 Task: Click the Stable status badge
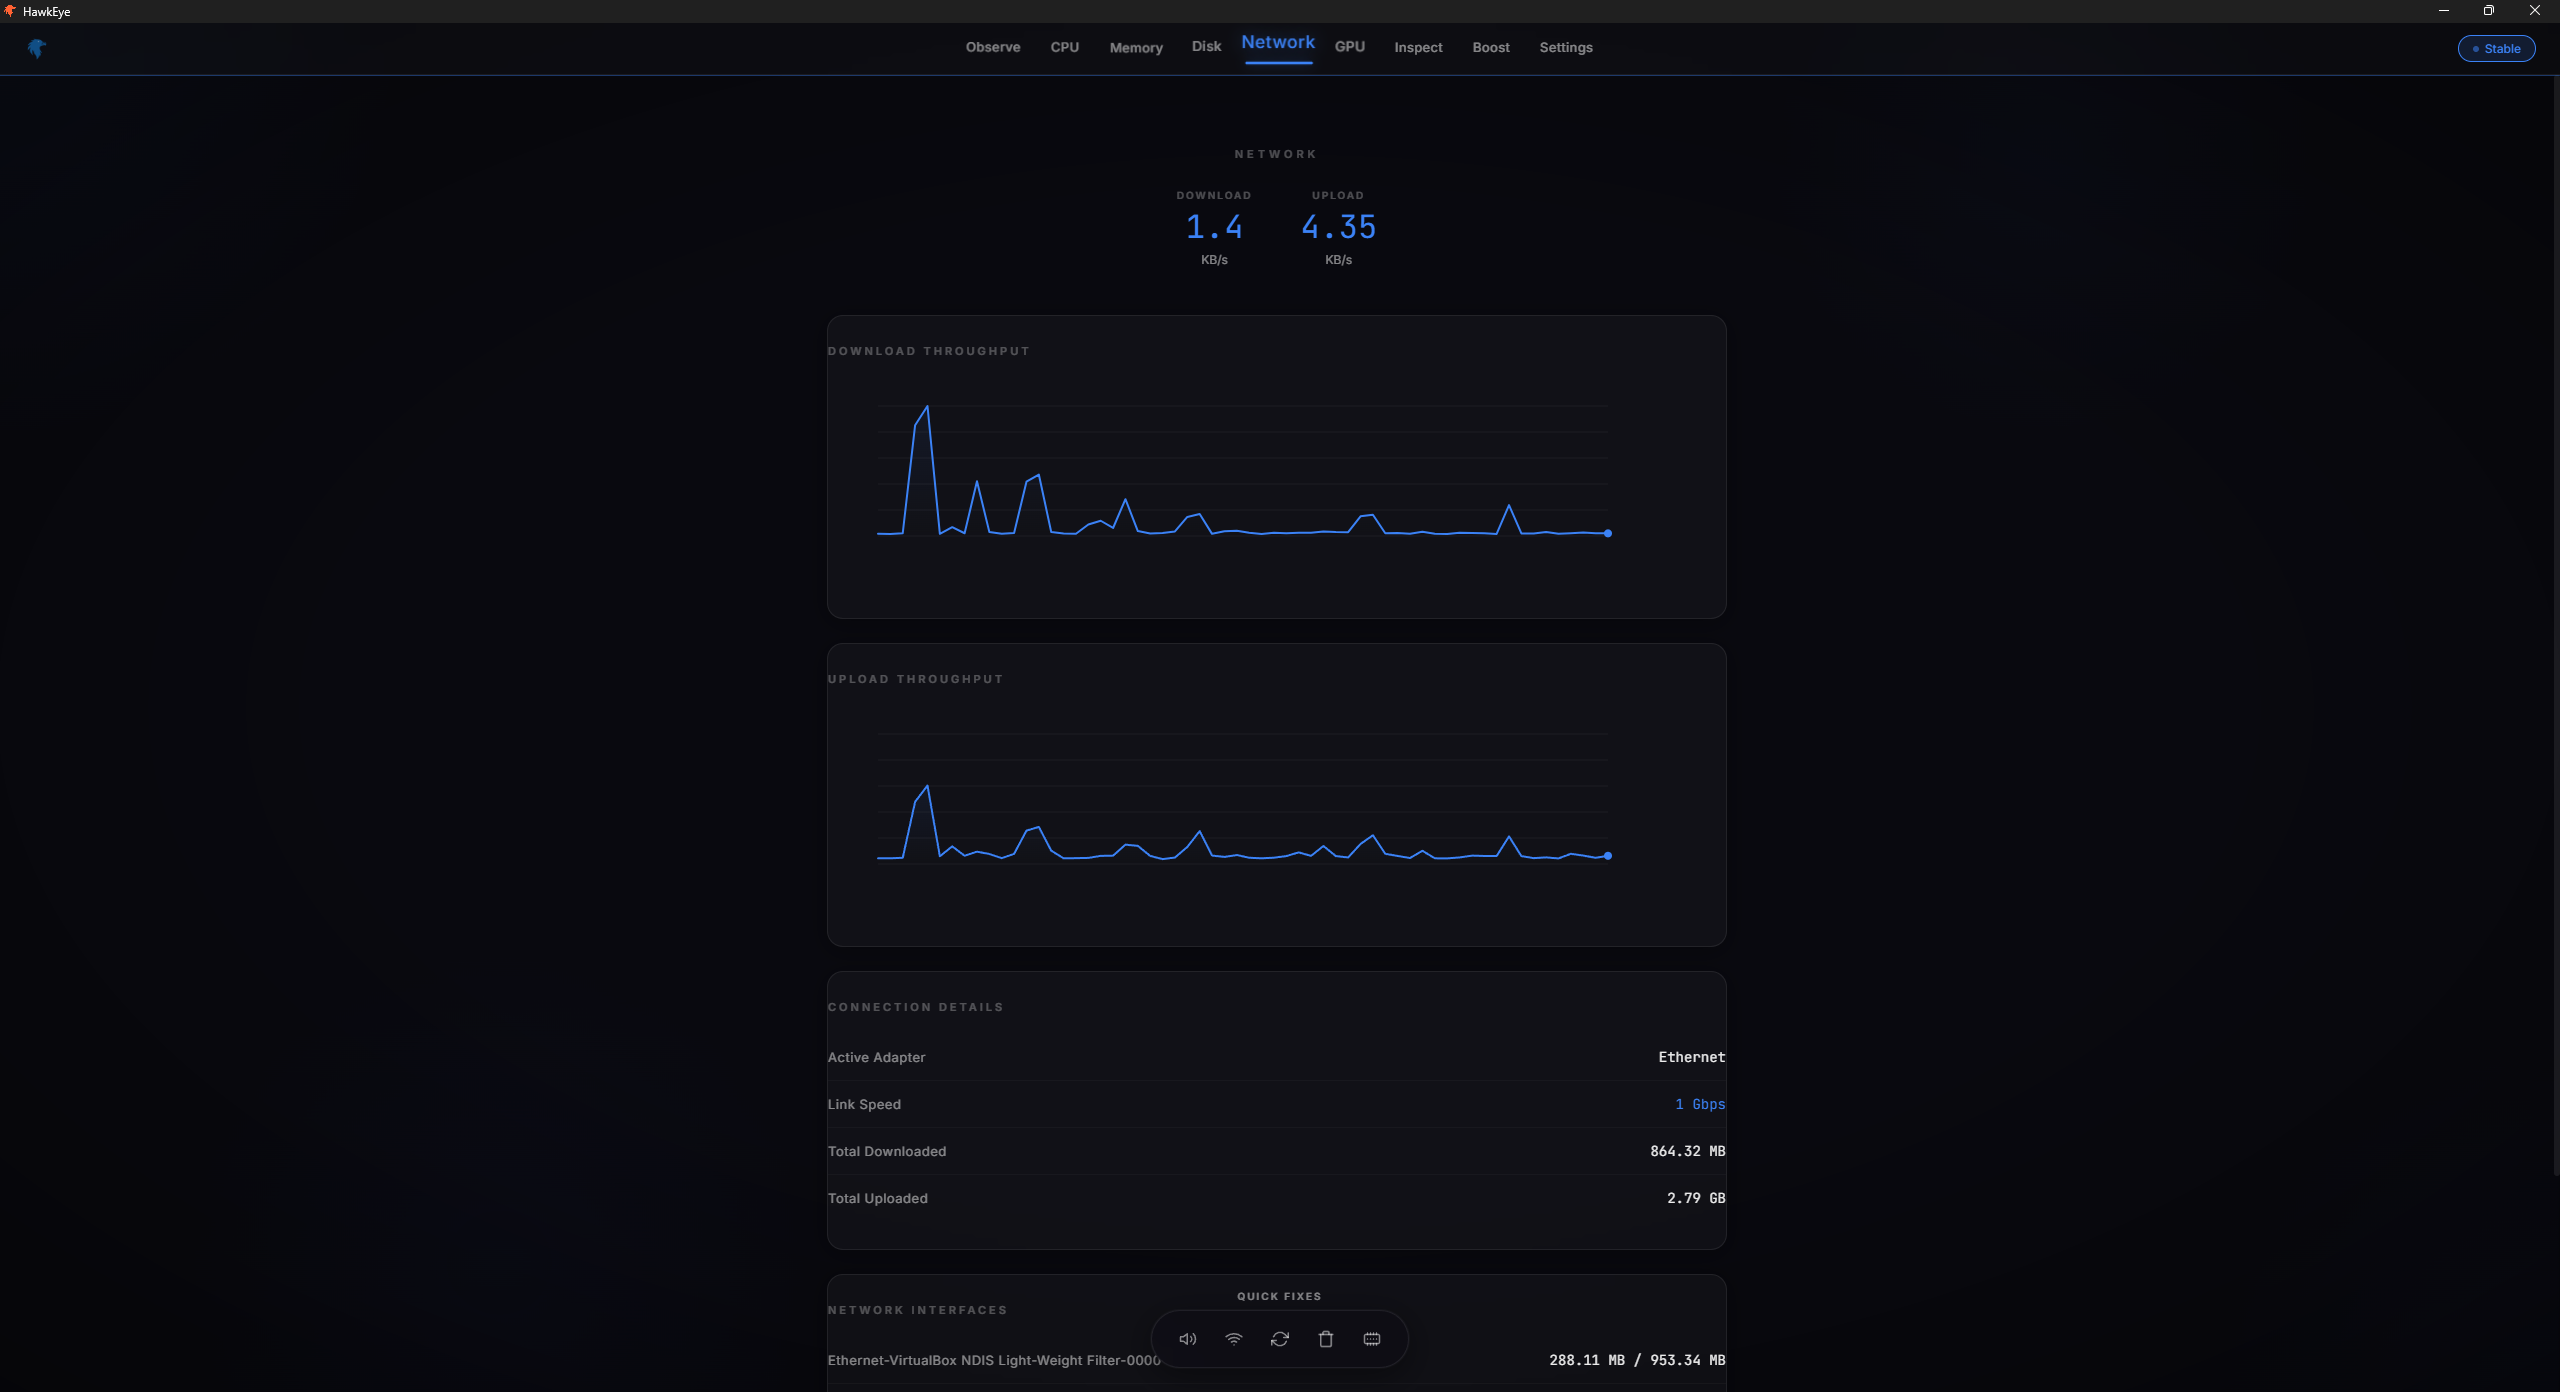click(2496, 48)
